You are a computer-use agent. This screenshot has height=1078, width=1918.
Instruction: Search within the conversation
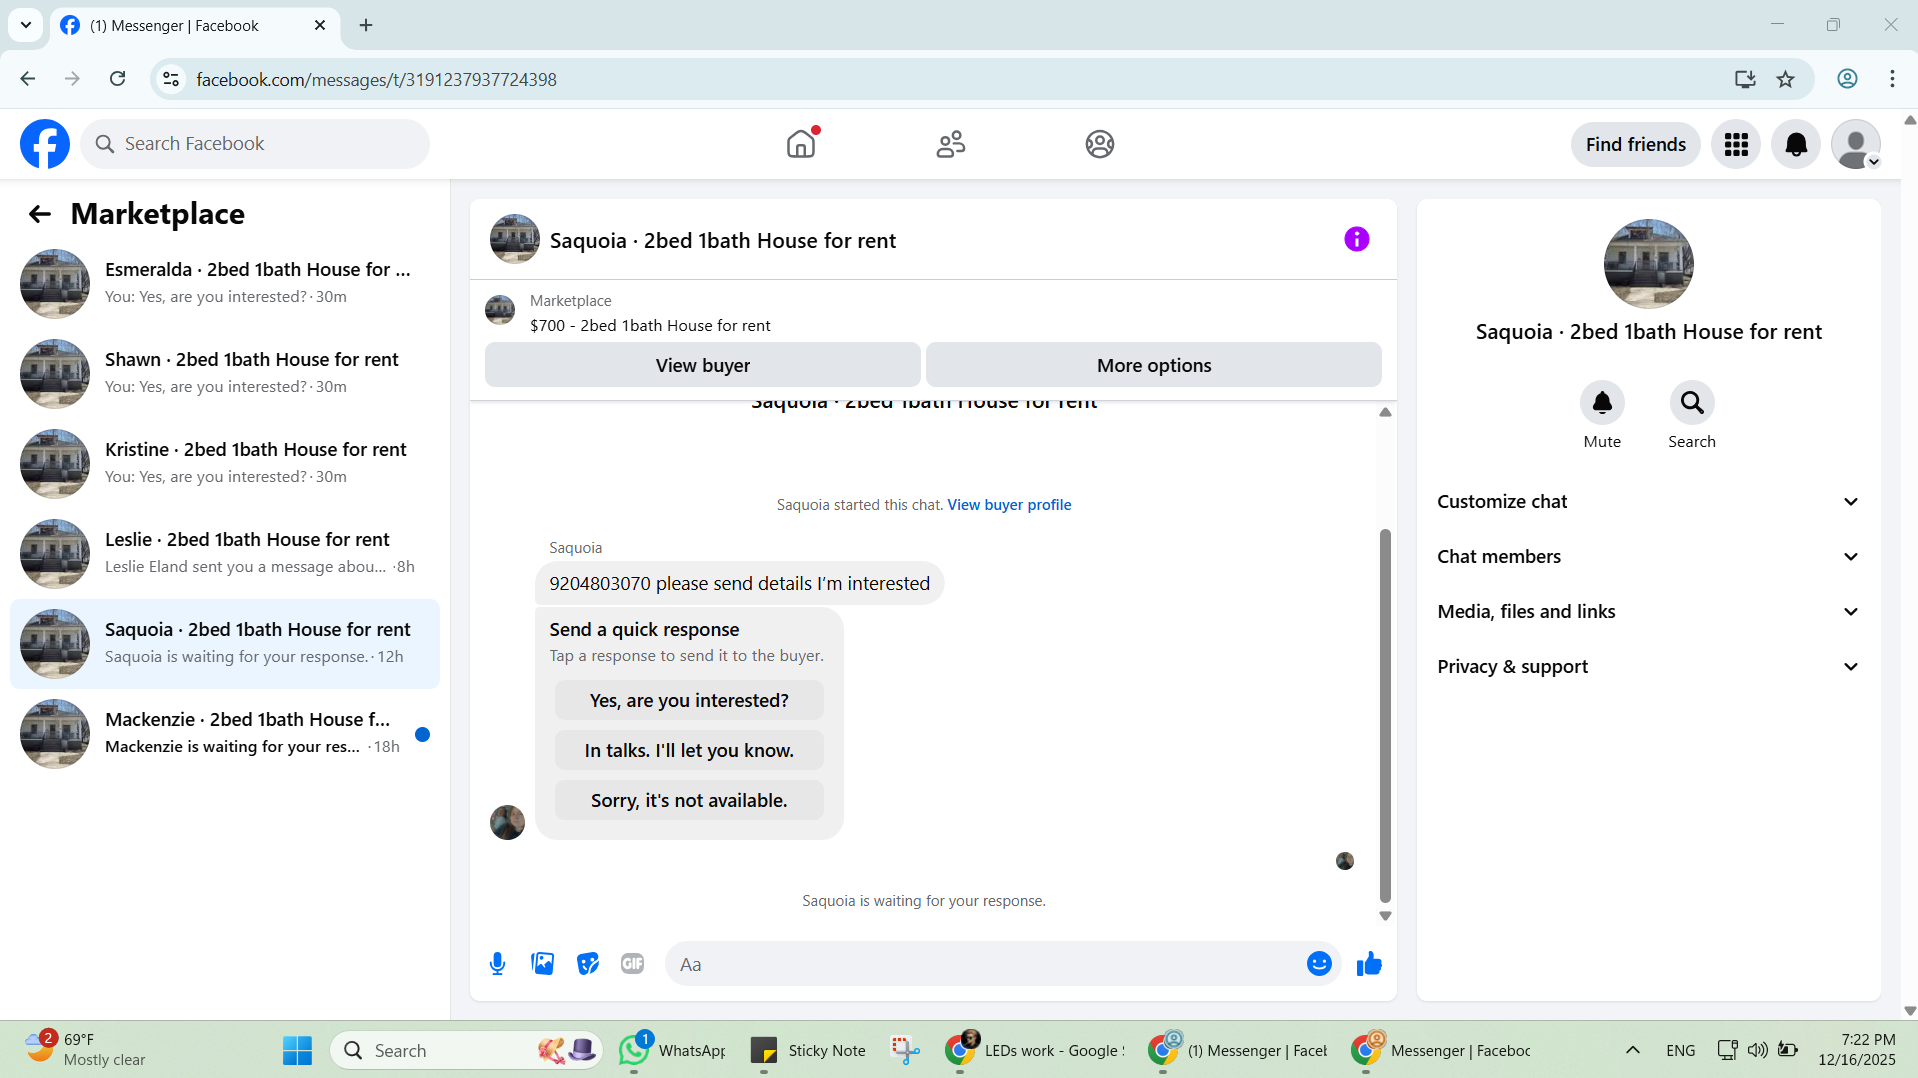point(1691,403)
